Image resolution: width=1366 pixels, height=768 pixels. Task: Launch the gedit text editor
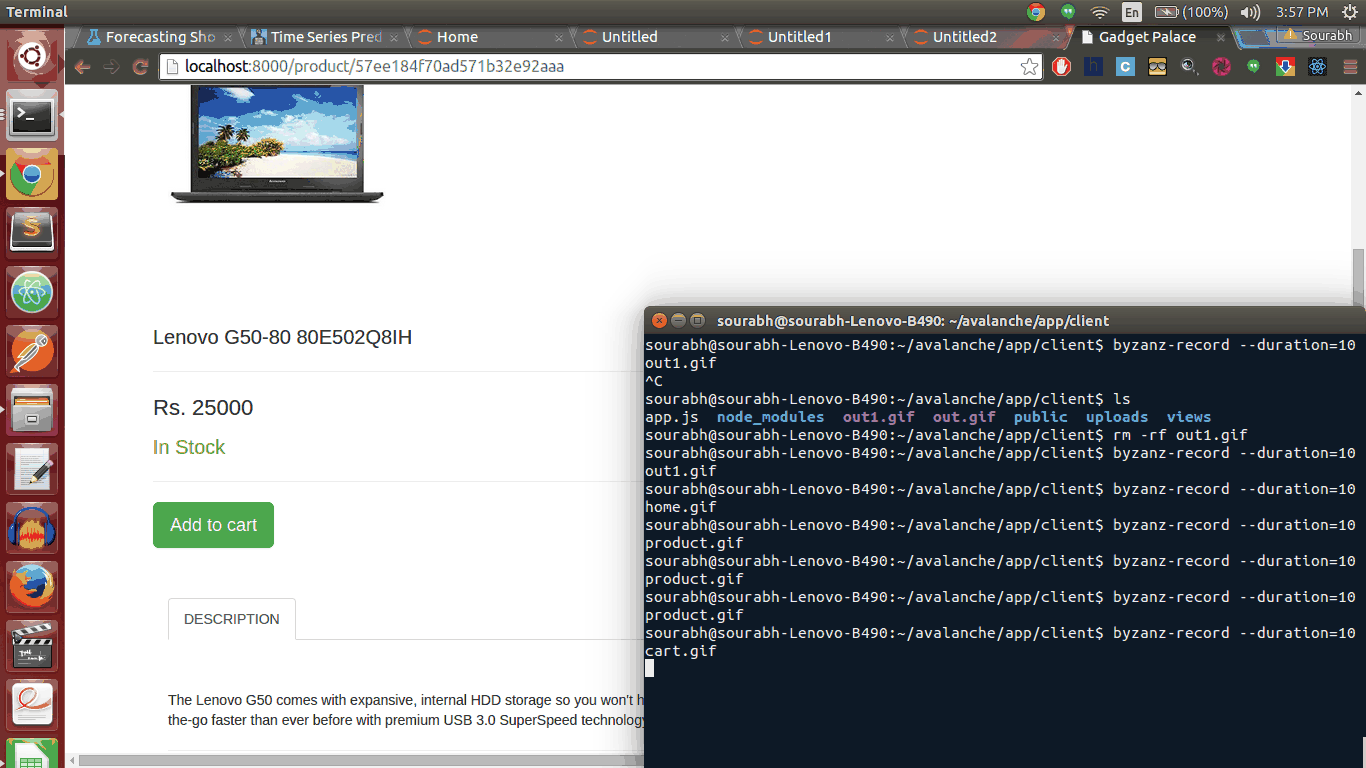click(x=33, y=470)
